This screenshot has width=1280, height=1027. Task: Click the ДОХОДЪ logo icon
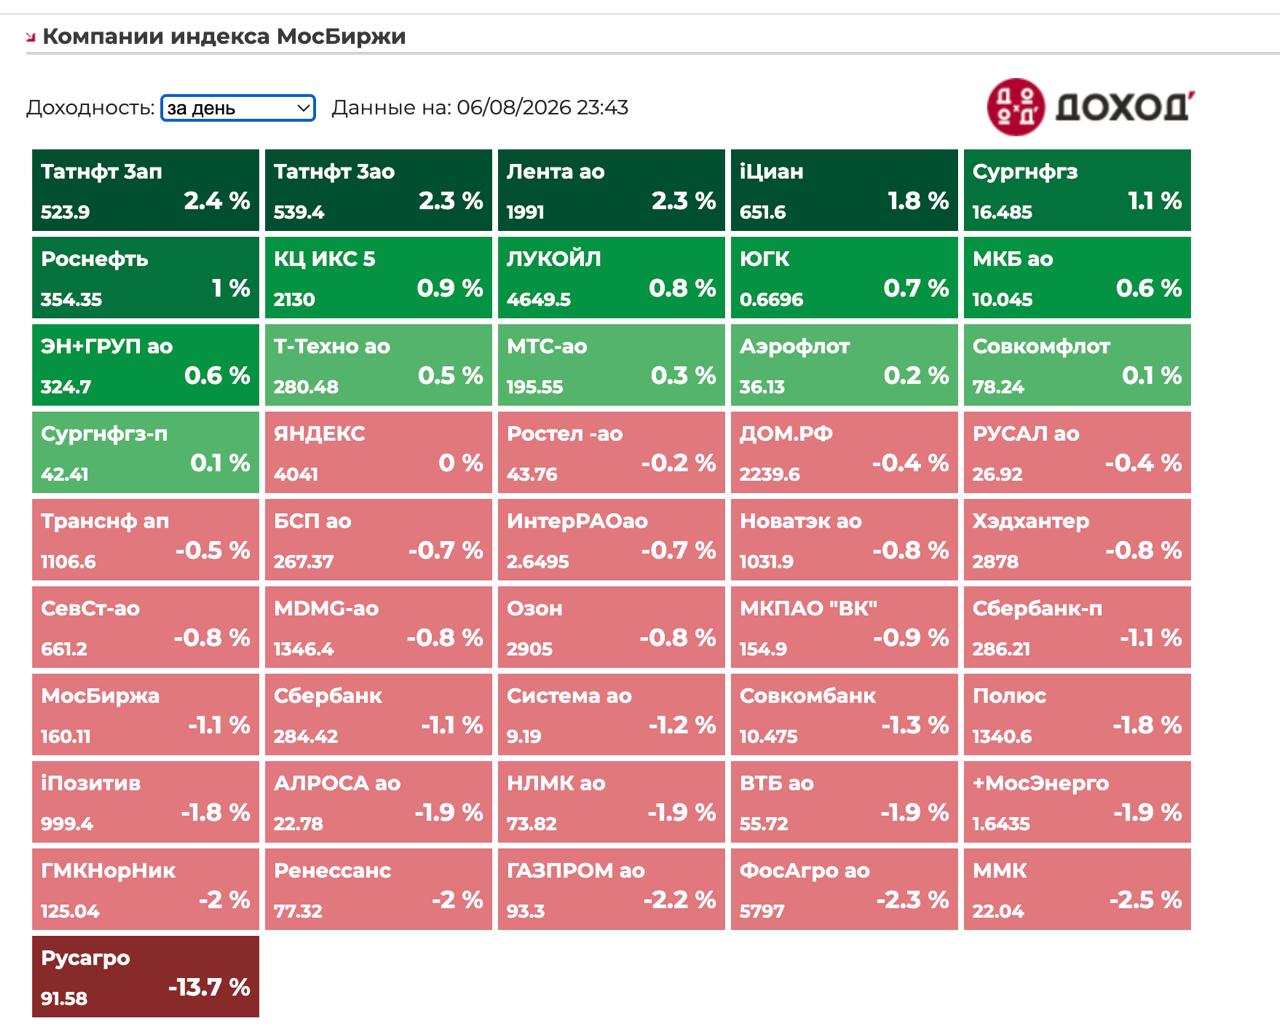coord(1015,106)
